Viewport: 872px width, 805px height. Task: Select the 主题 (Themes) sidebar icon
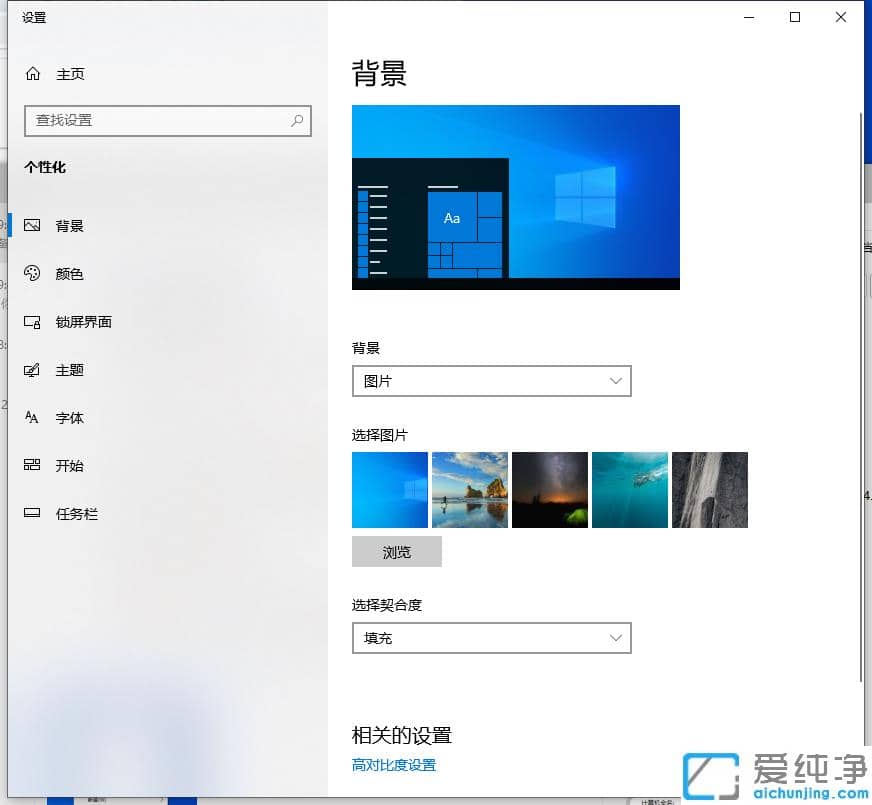coord(32,369)
